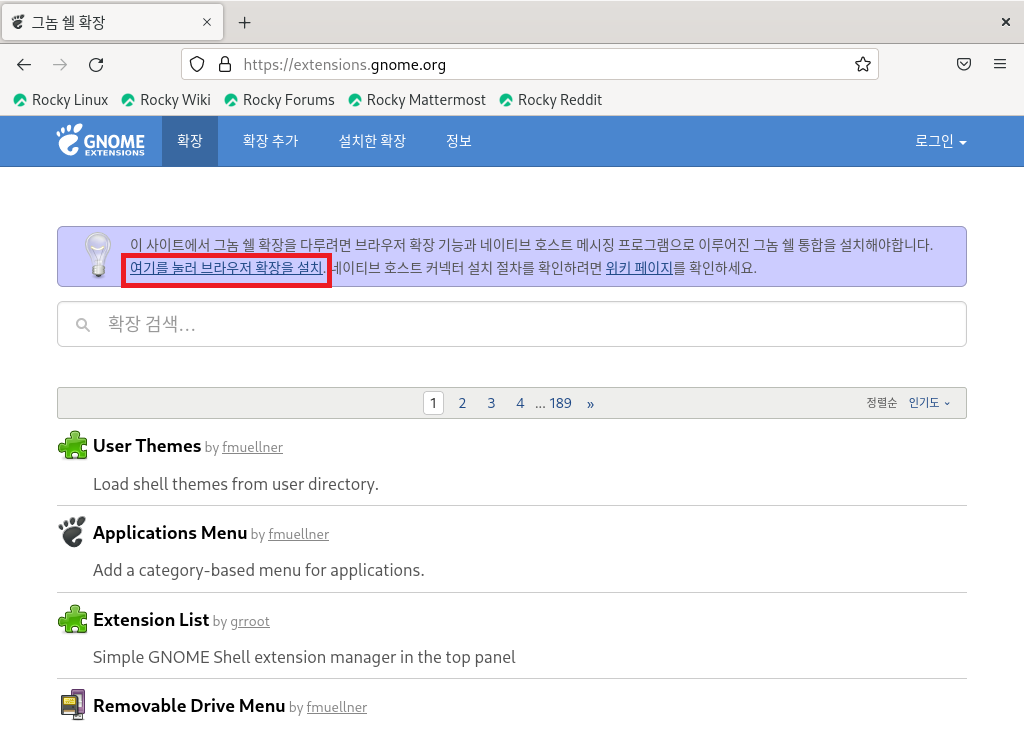Image resolution: width=1024 pixels, height=736 pixels.
Task: Go to page 4 of extensions
Action: pos(520,403)
